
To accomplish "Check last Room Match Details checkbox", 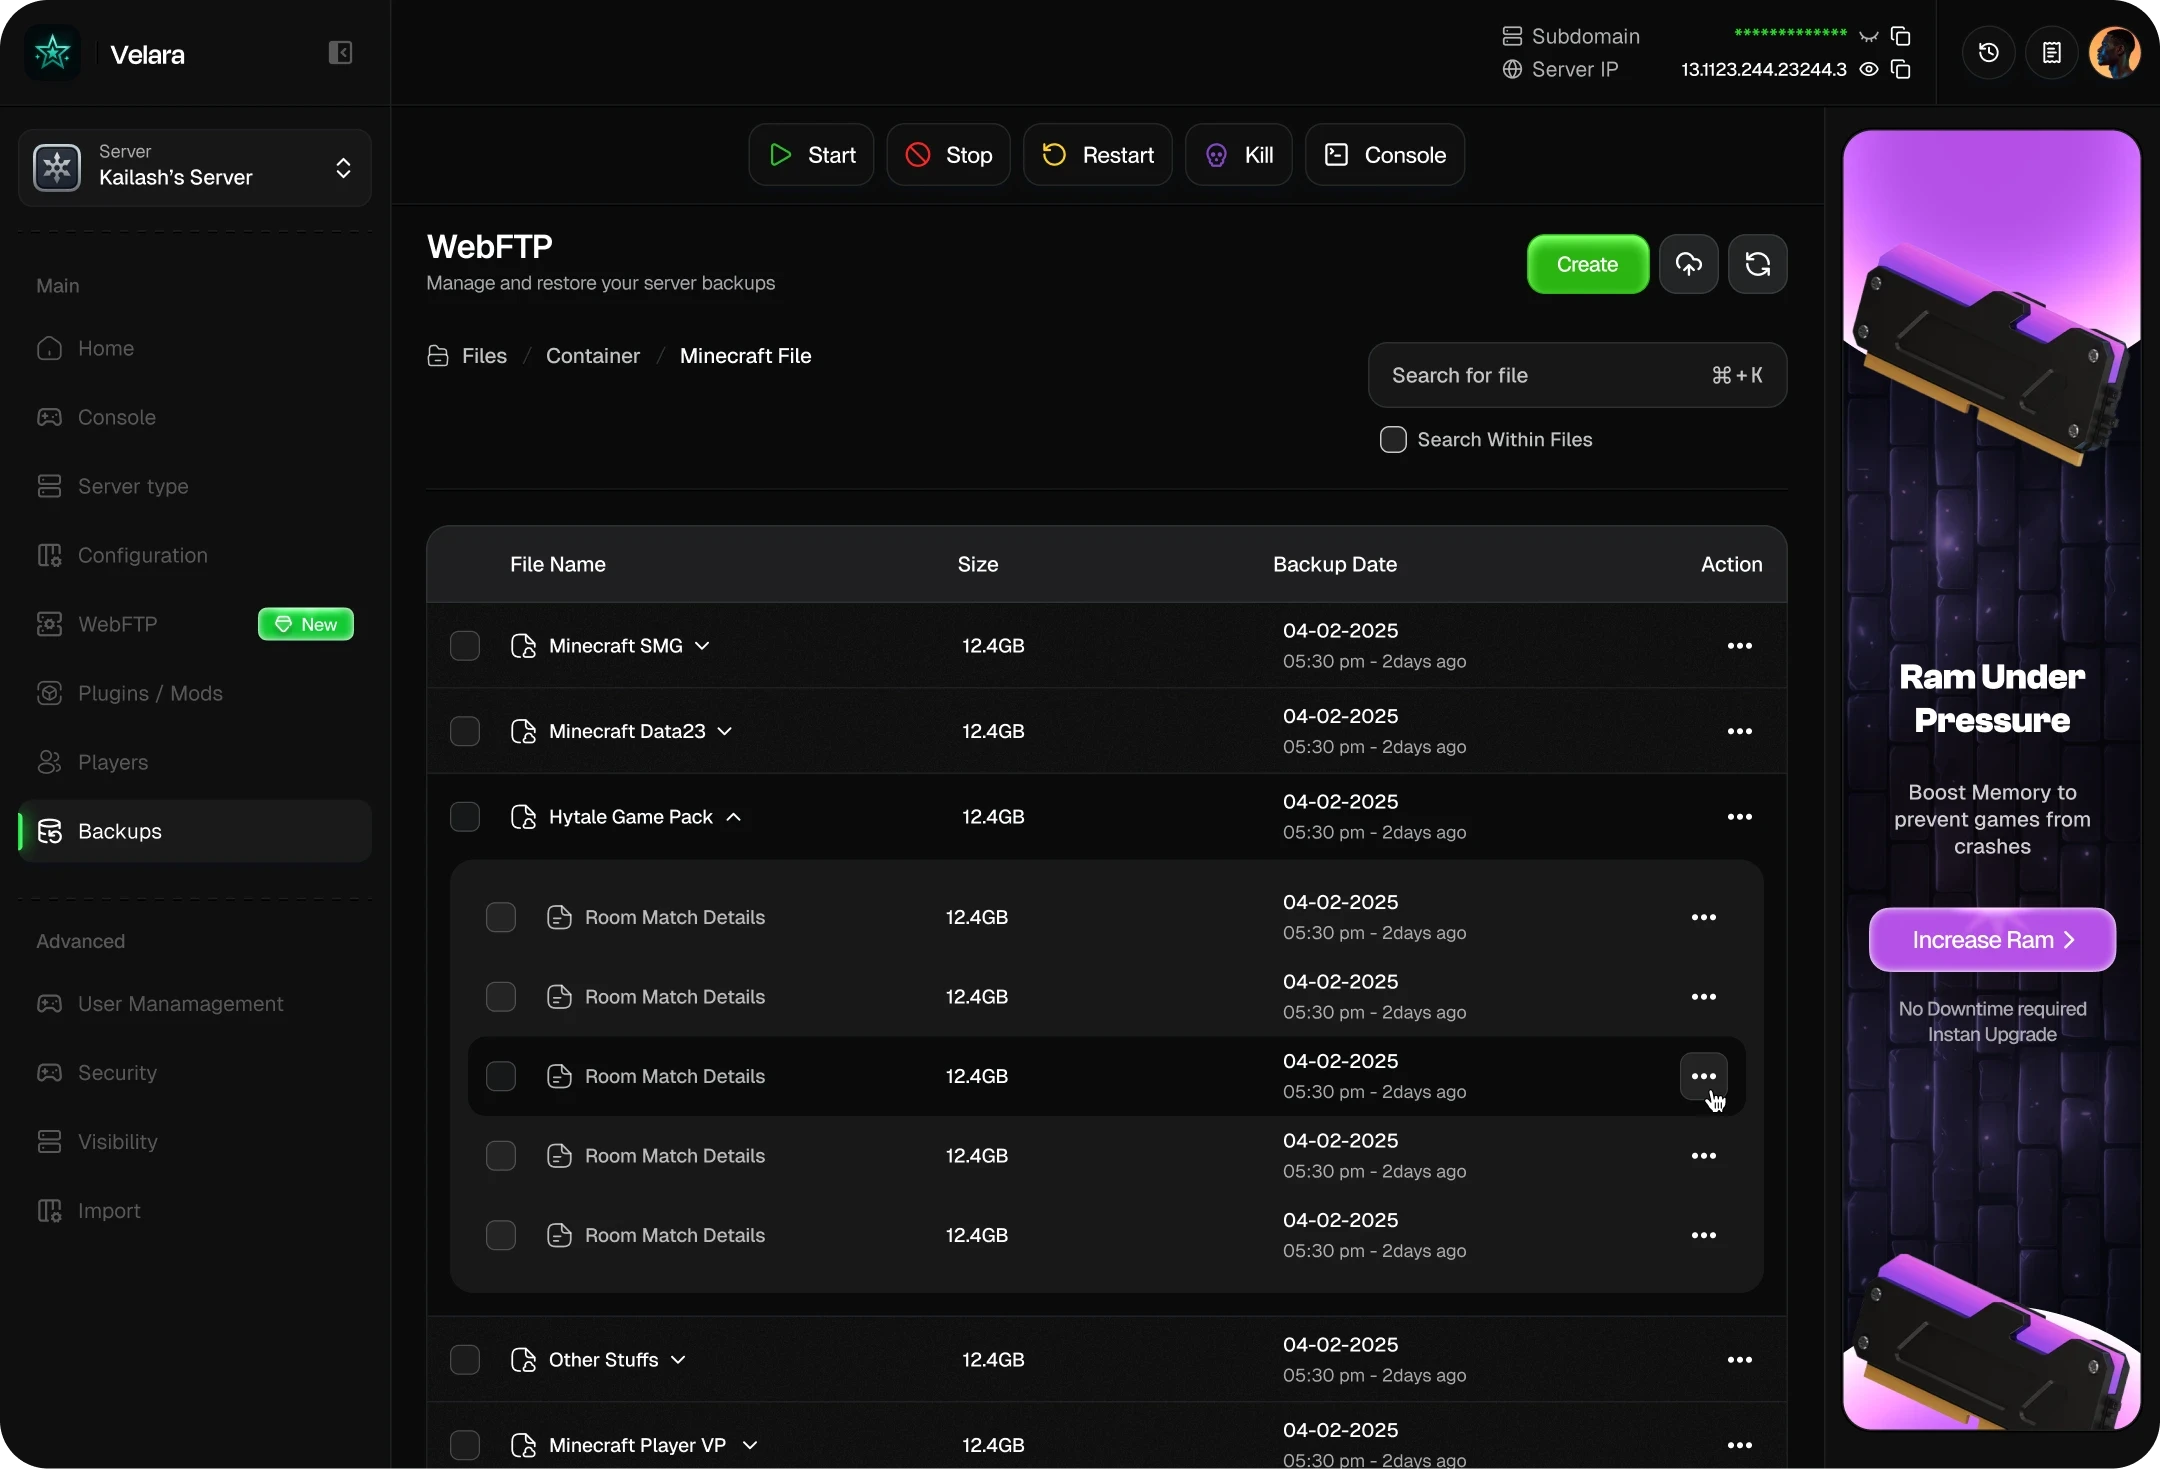I will point(501,1235).
